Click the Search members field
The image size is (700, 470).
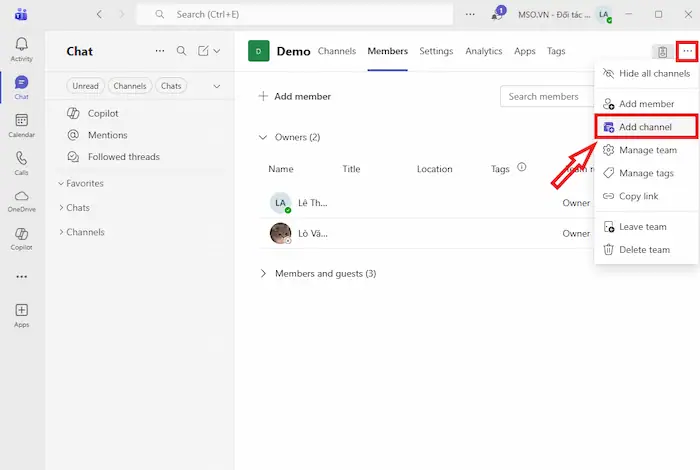[x=545, y=96]
